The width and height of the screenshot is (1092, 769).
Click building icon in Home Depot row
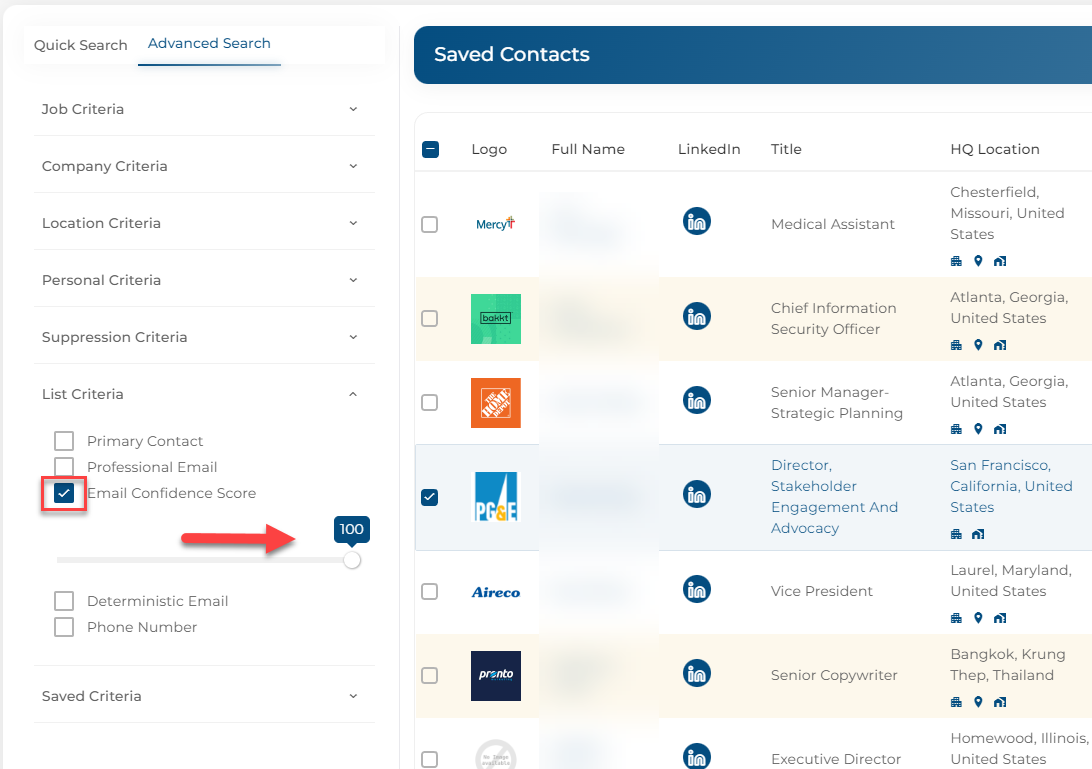(956, 429)
